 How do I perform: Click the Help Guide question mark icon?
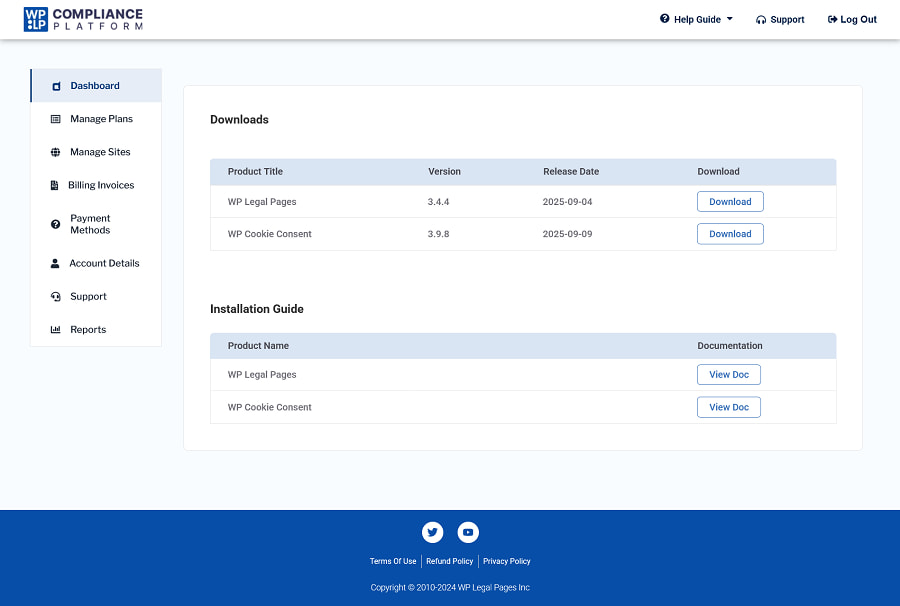coord(665,19)
